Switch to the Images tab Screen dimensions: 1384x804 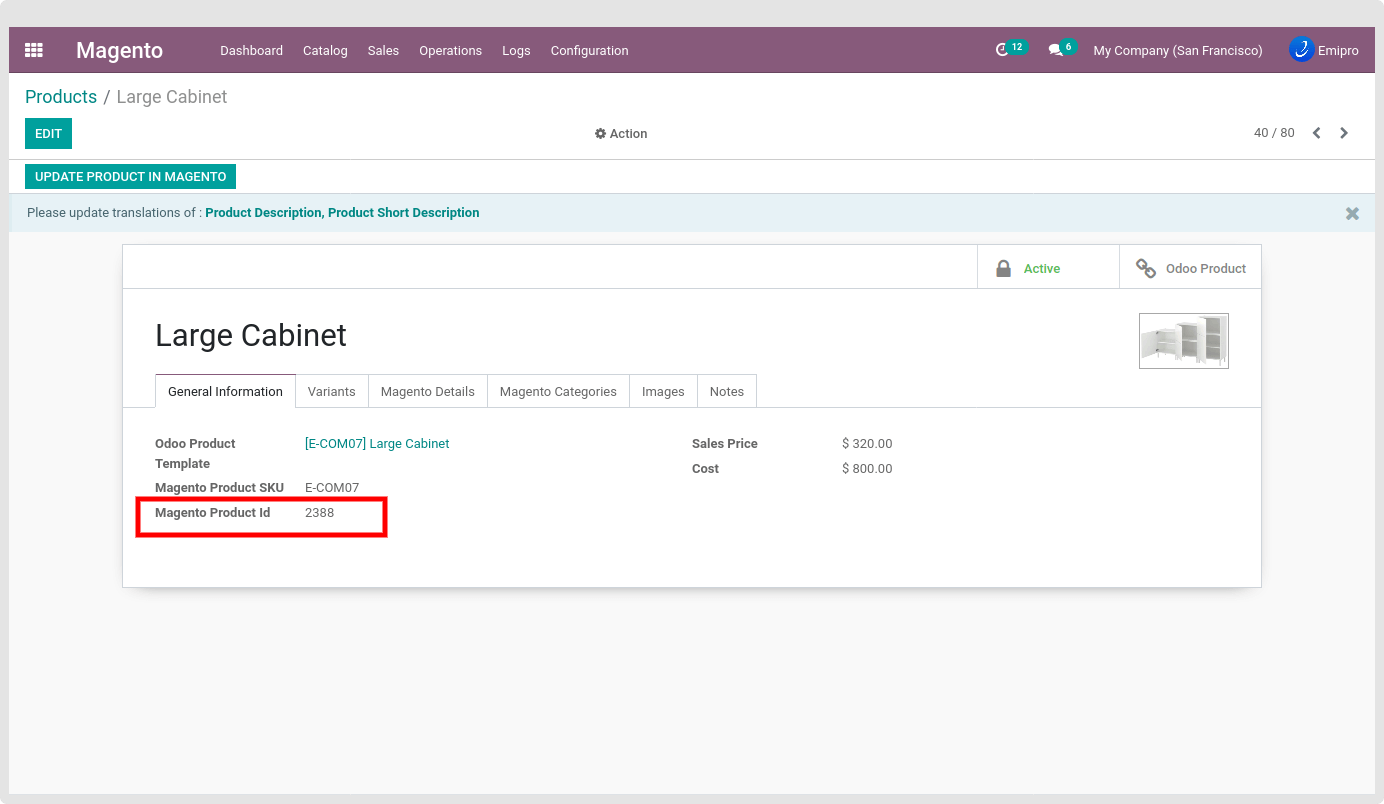pyautogui.click(x=663, y=391)
